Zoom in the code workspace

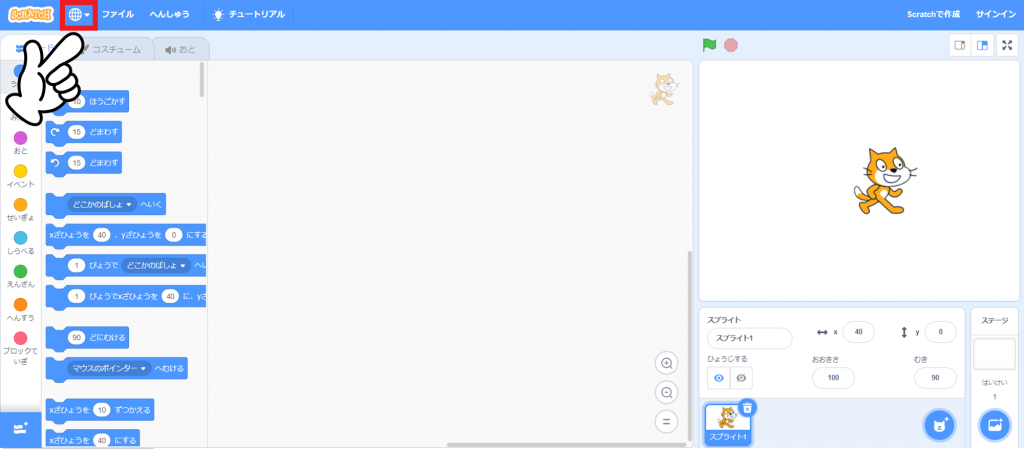point(667,364)
